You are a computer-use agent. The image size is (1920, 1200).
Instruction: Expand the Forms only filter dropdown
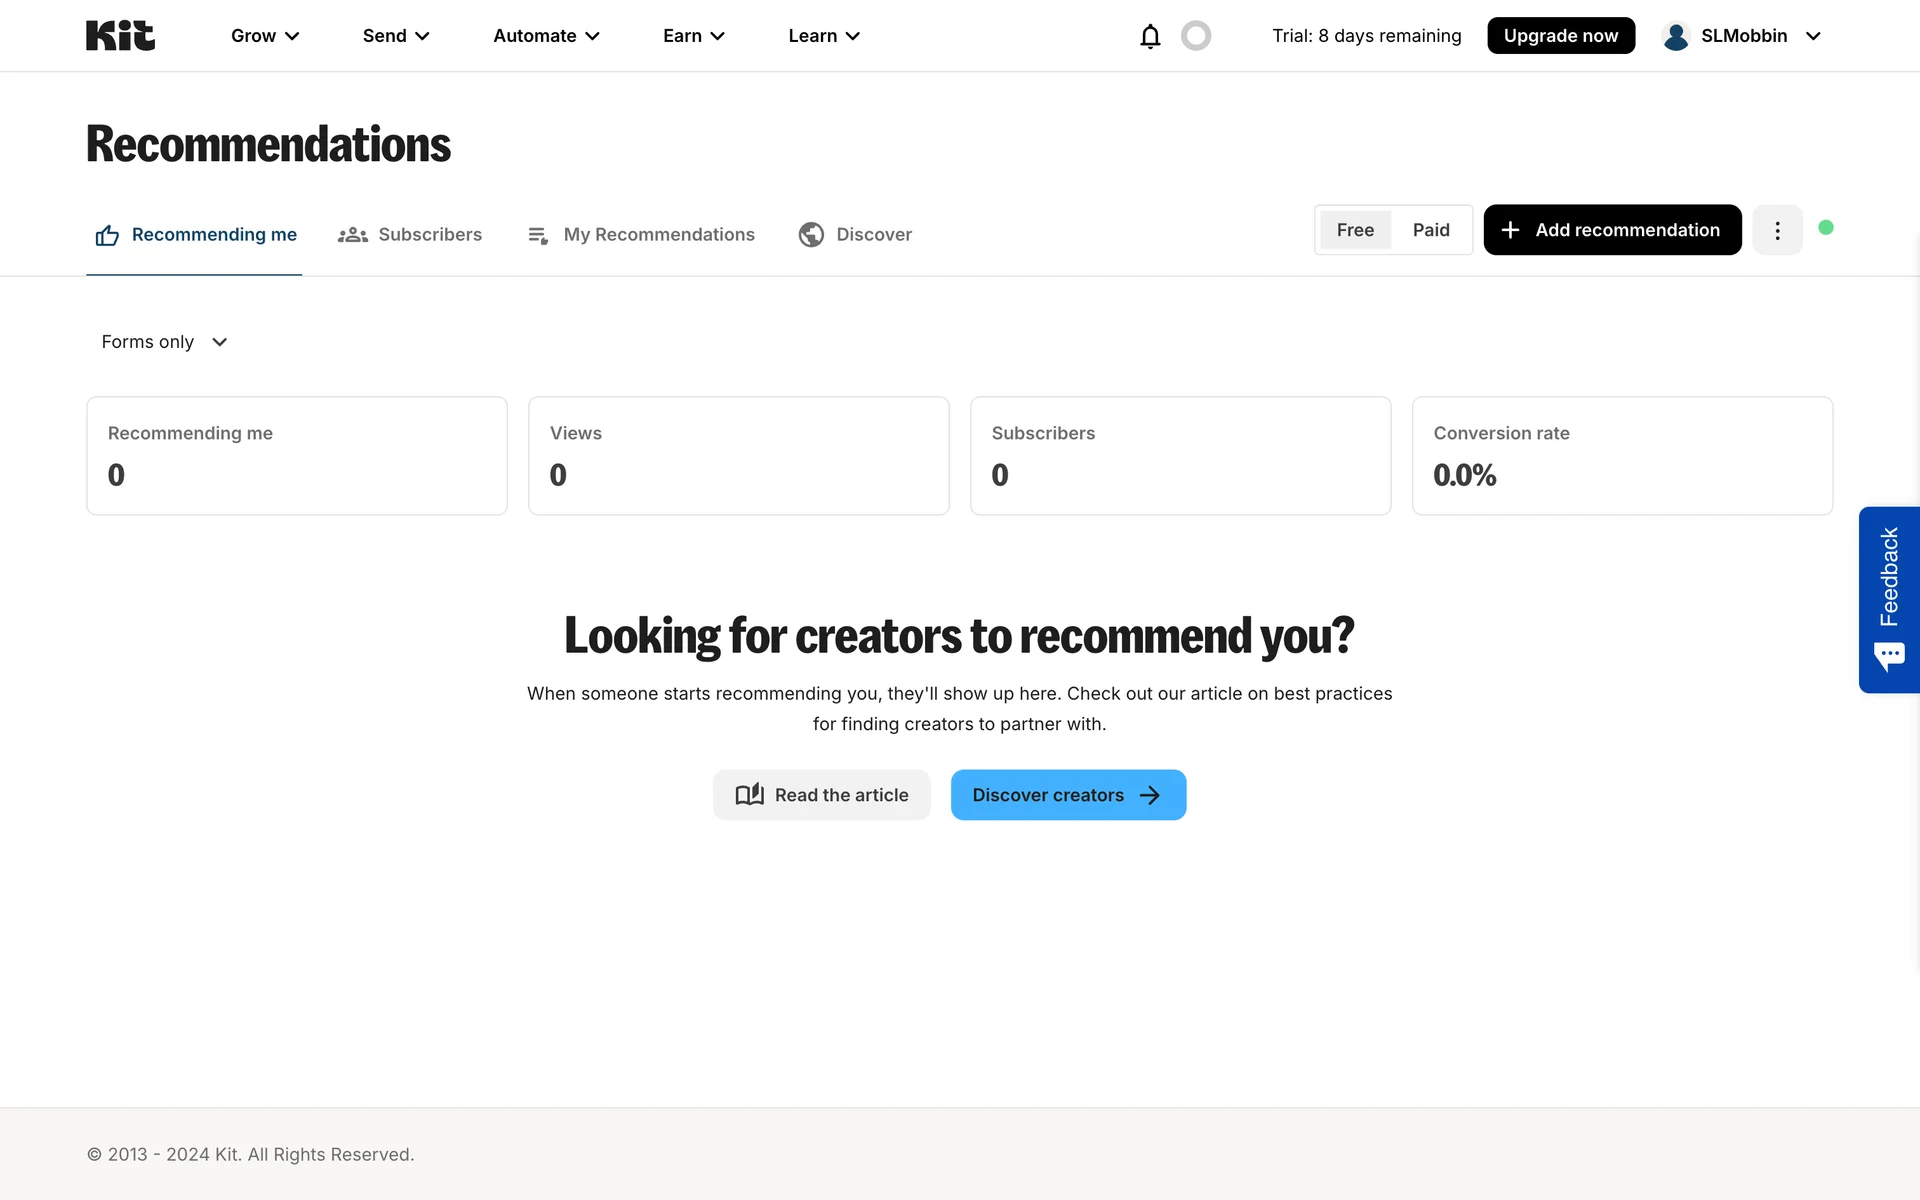pyautogui.click(x=165, y=342)
